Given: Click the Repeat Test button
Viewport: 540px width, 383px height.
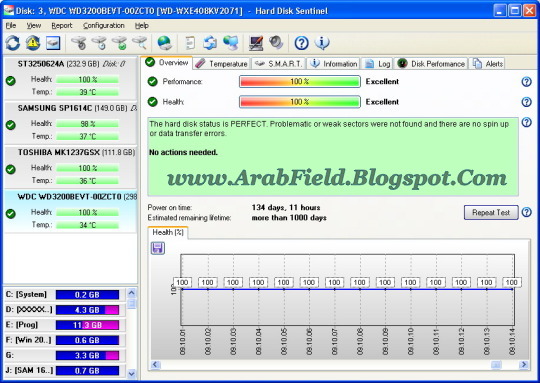Looking at the screenshot, I should [491, 213].
